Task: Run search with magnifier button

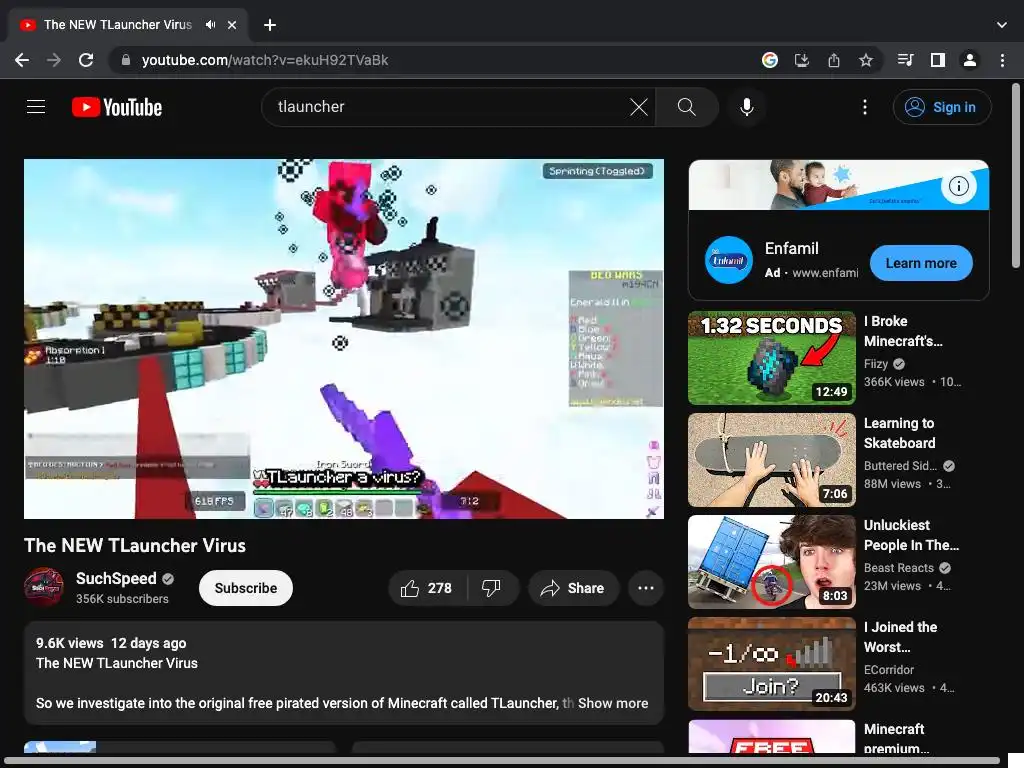Action: pos(686,106)
